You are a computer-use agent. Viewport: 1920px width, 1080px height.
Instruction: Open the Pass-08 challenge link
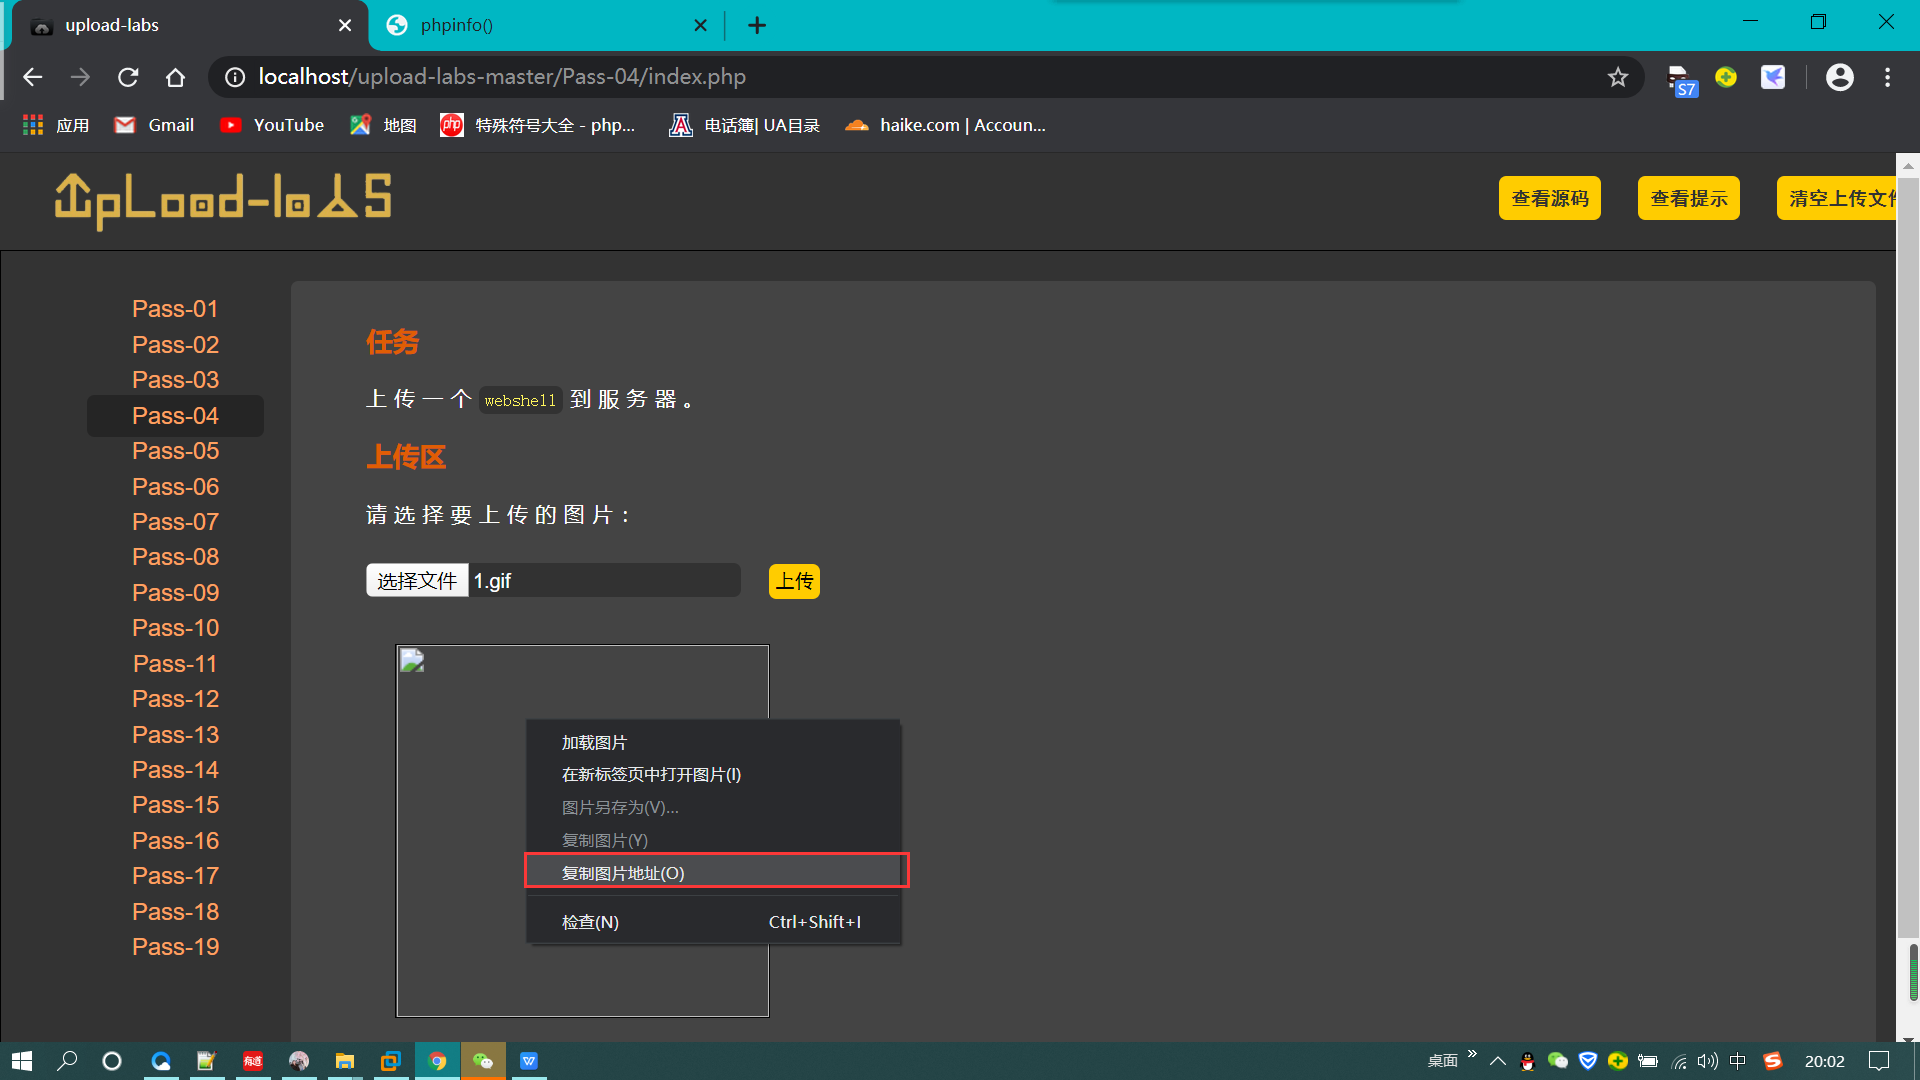coord(175,557)
